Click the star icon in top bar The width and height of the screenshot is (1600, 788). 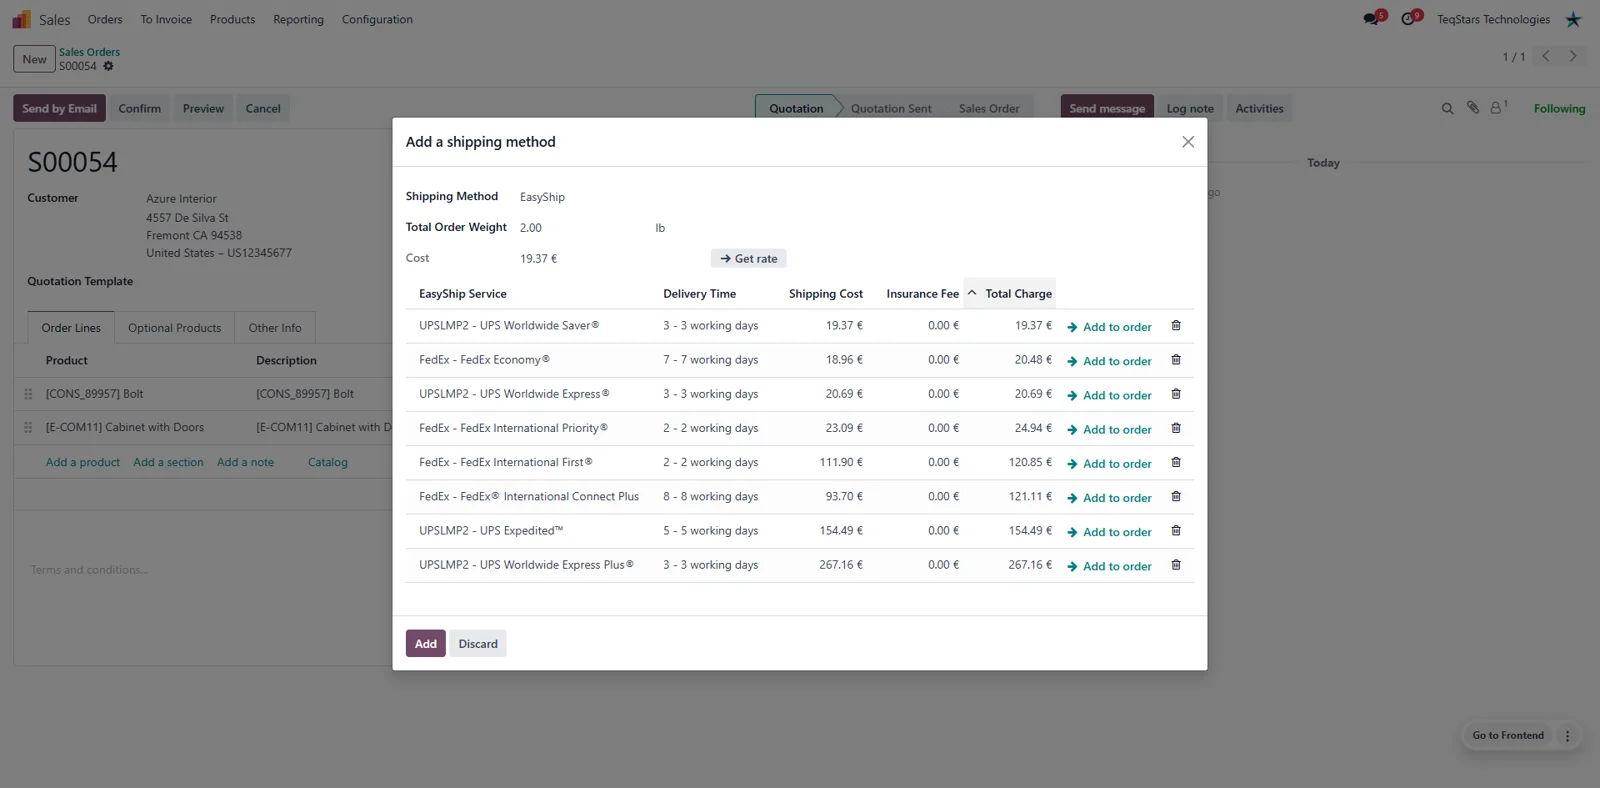click(1573, 19)
